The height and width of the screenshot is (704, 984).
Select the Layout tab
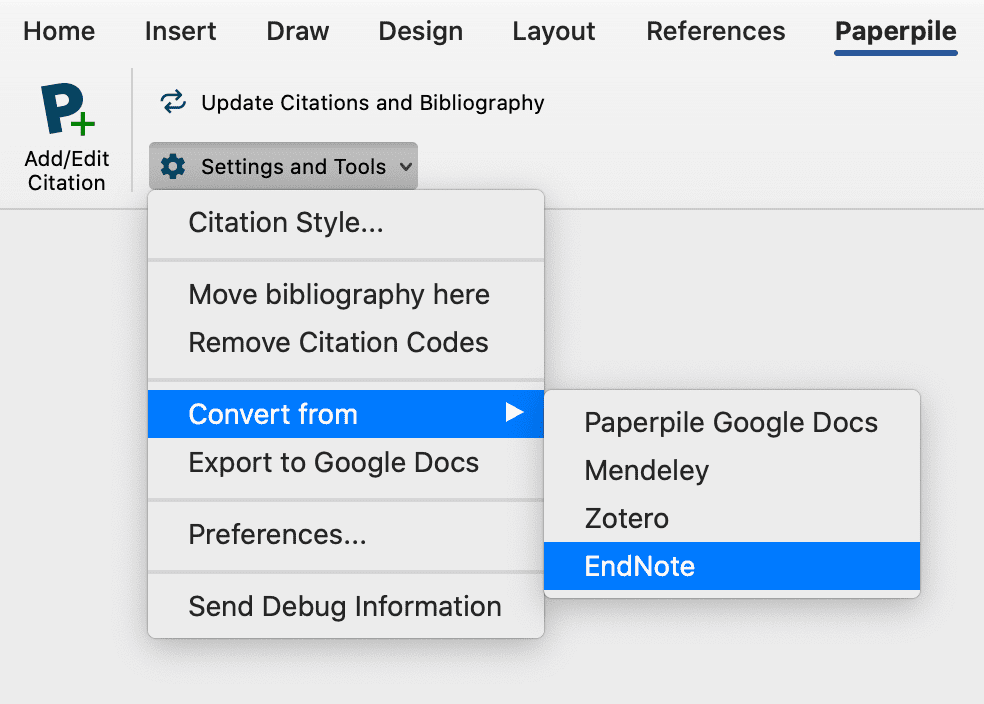554,32
